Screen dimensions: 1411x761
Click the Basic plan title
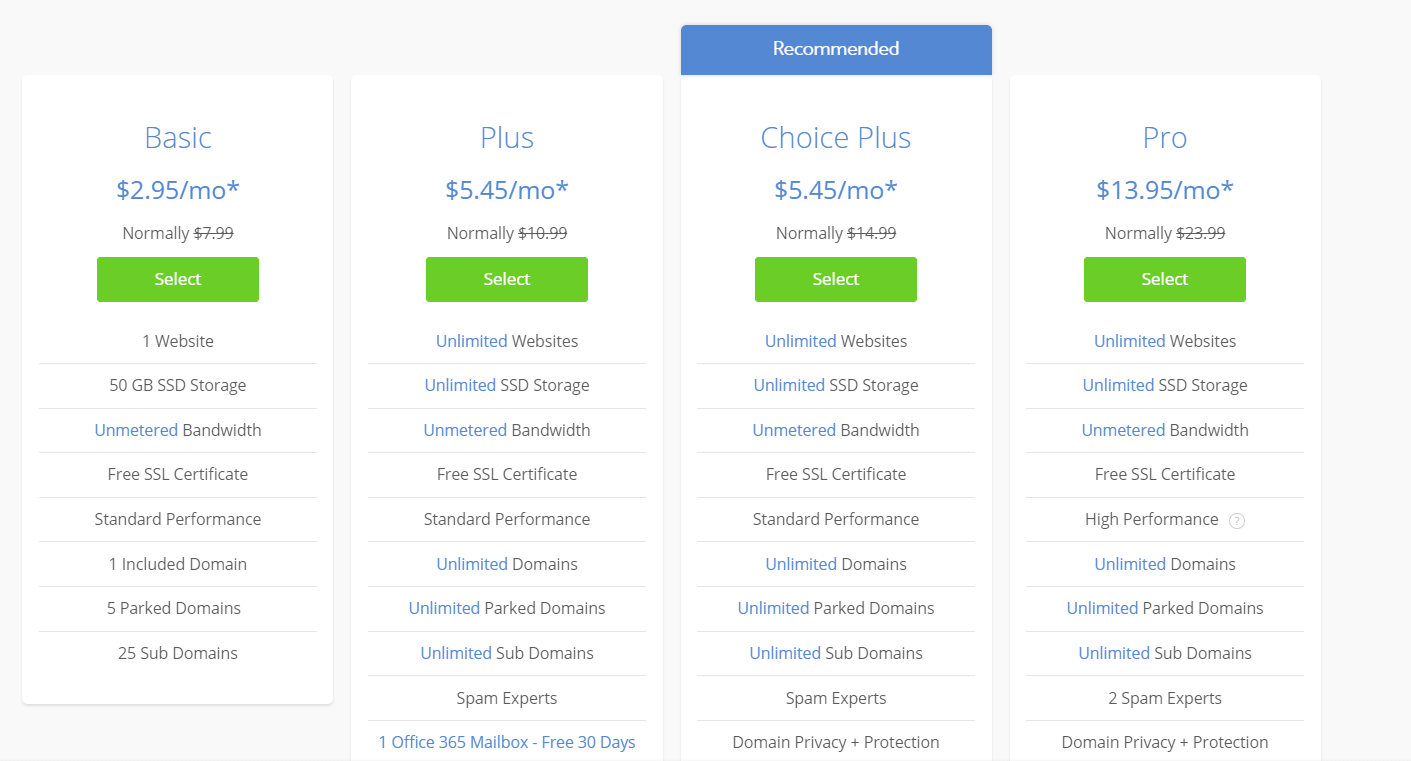[178, 137]
